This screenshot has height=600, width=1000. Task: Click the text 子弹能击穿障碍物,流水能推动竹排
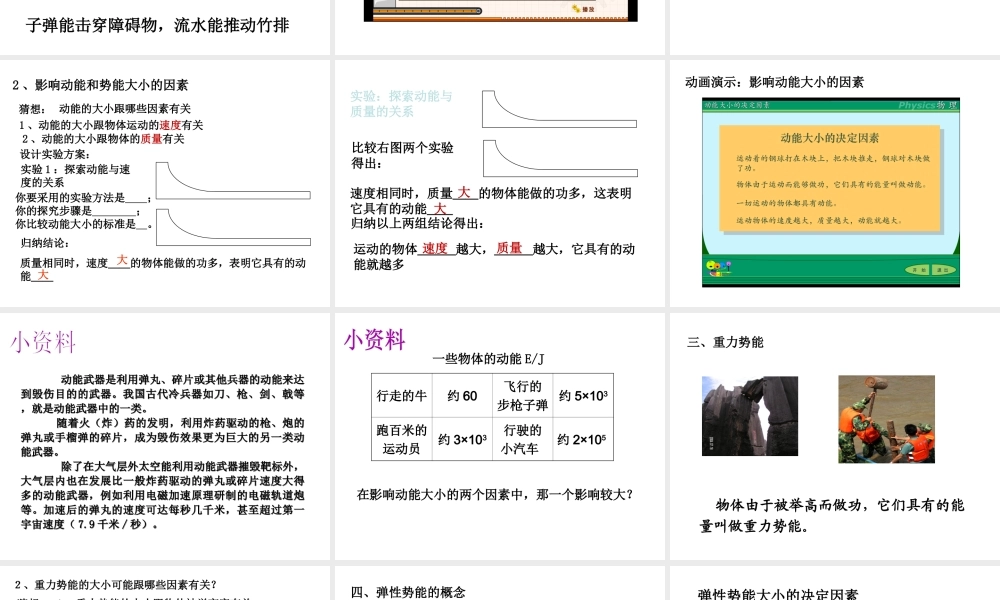tap(158, 26)
